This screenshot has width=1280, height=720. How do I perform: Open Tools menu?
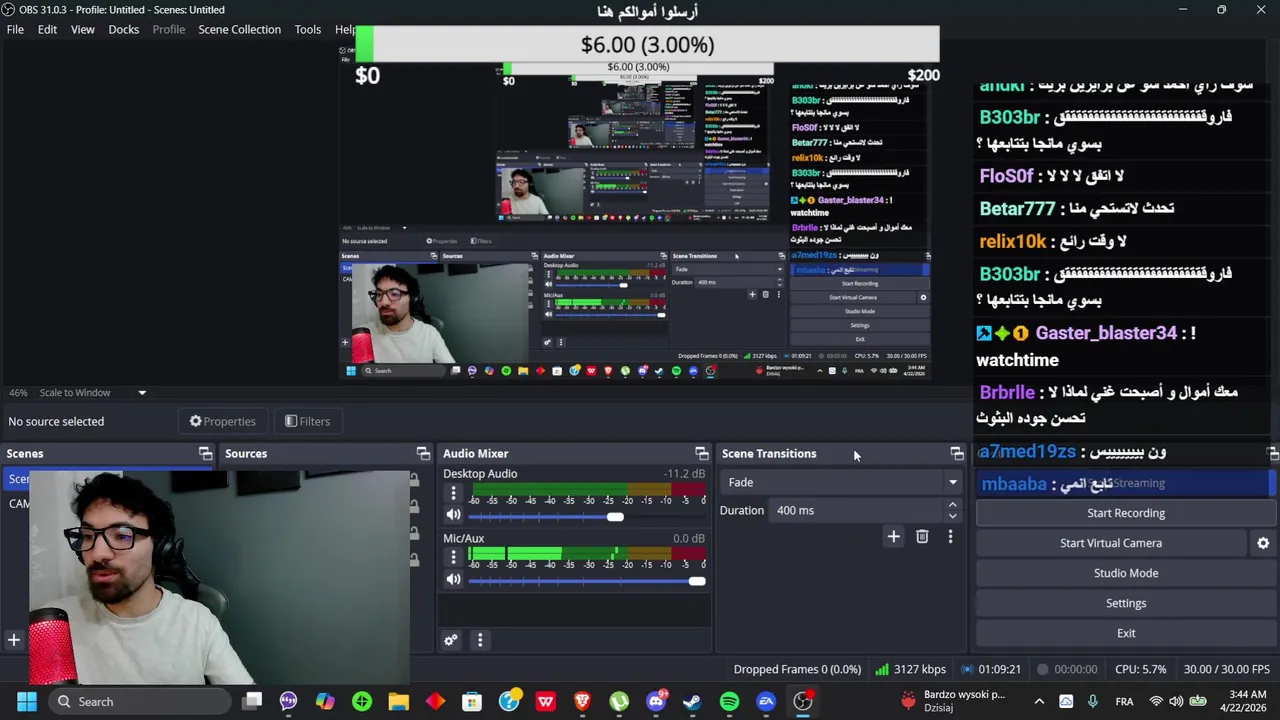tap(308, 29)
